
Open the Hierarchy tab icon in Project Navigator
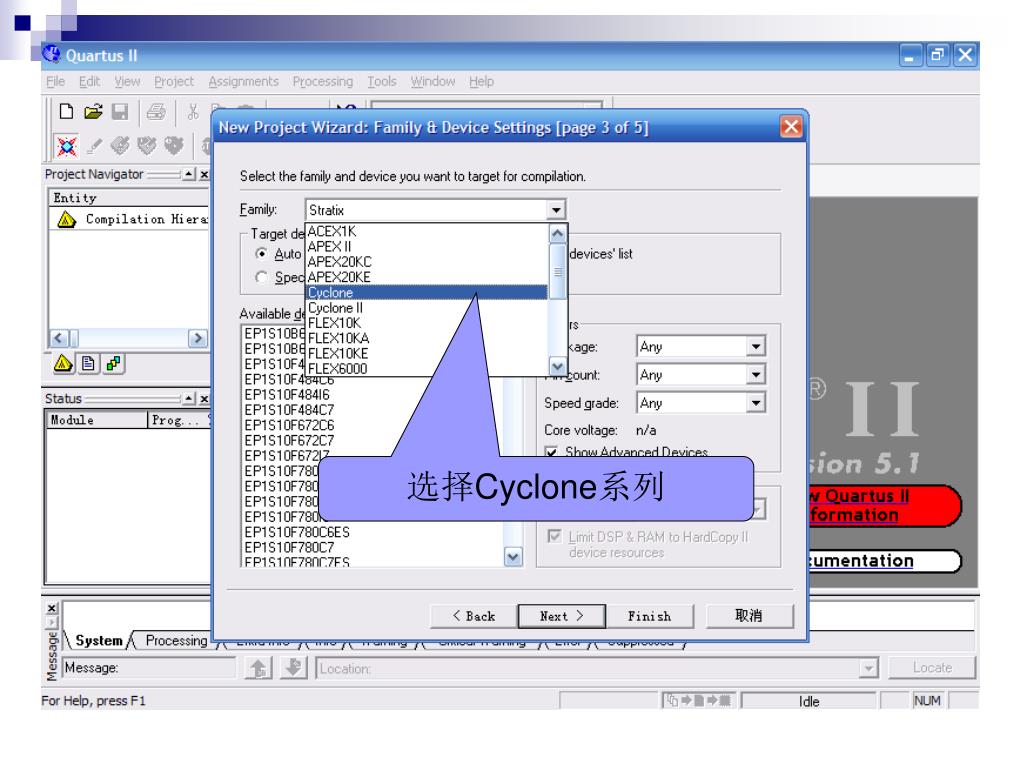click(63, 363)
